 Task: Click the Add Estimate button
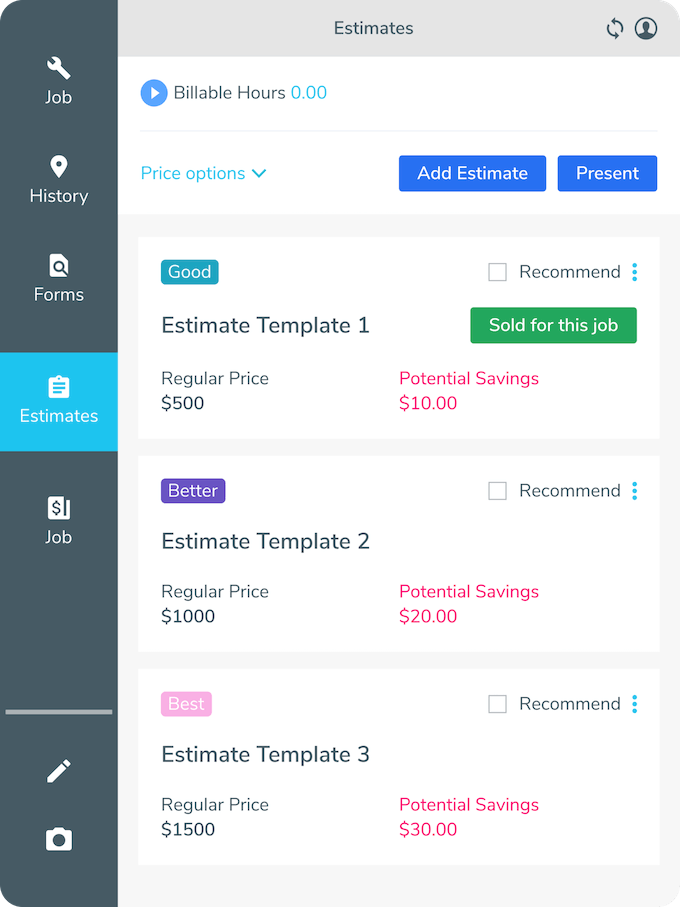pos(472,173)
